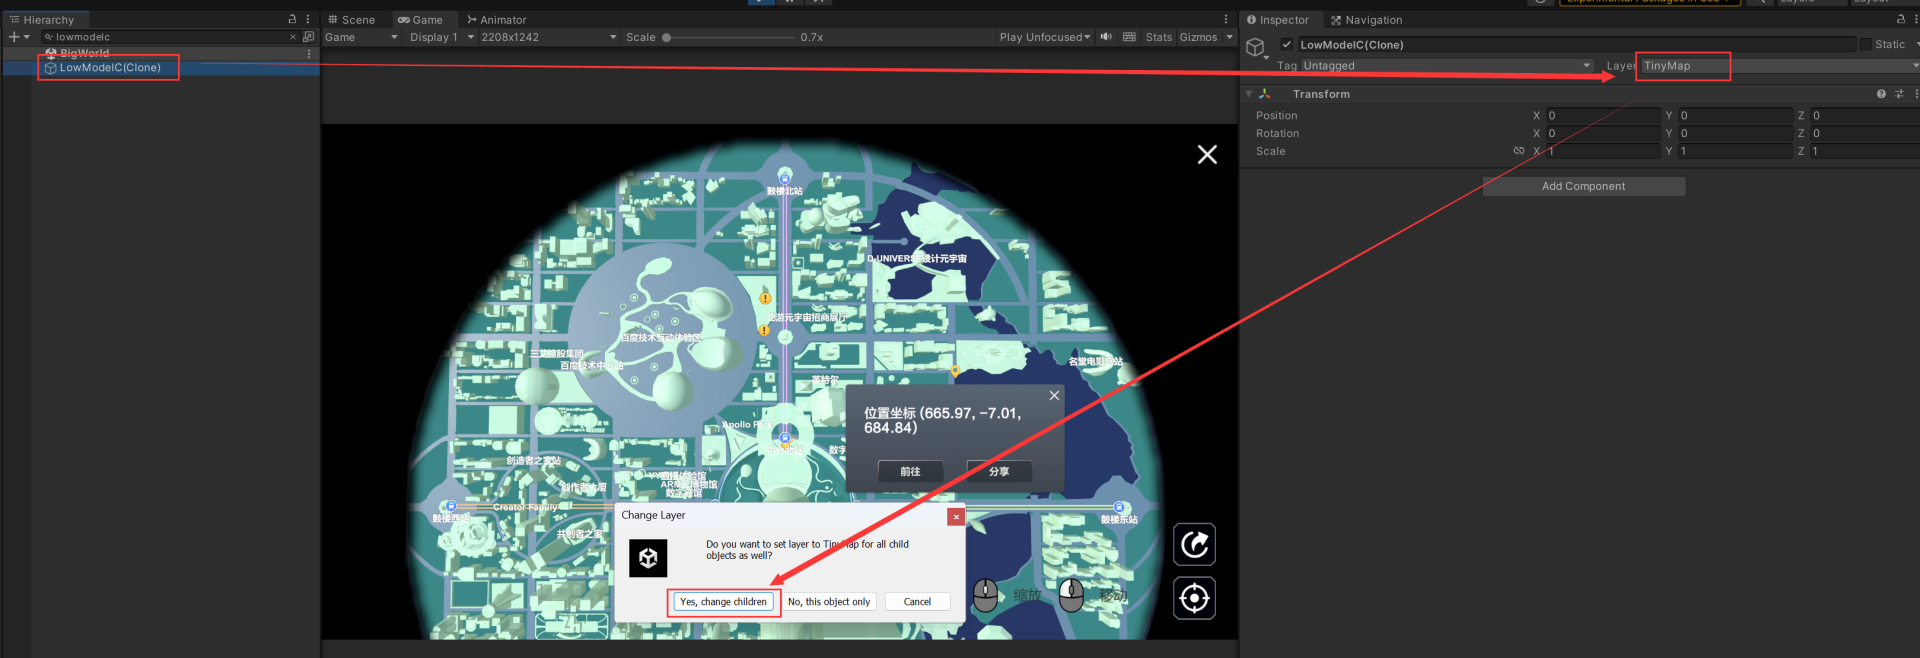Mute game audio with speaker icon
1920x658 pixels.
[x=1106, y=37]
